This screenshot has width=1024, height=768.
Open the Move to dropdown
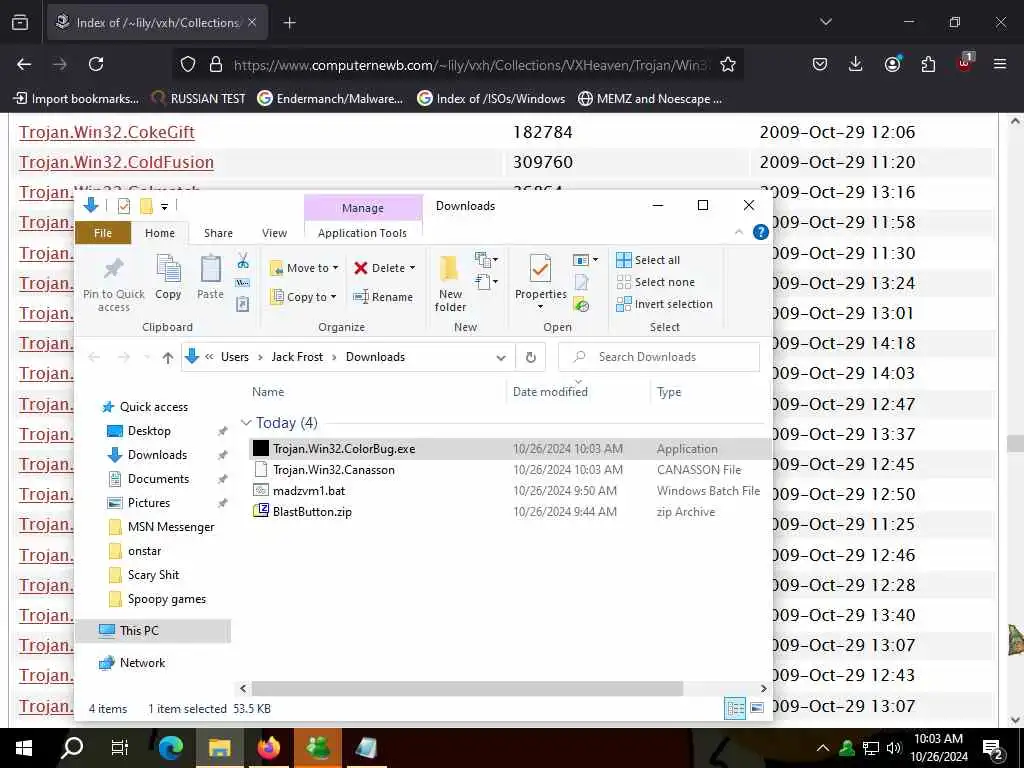(304, 268)
